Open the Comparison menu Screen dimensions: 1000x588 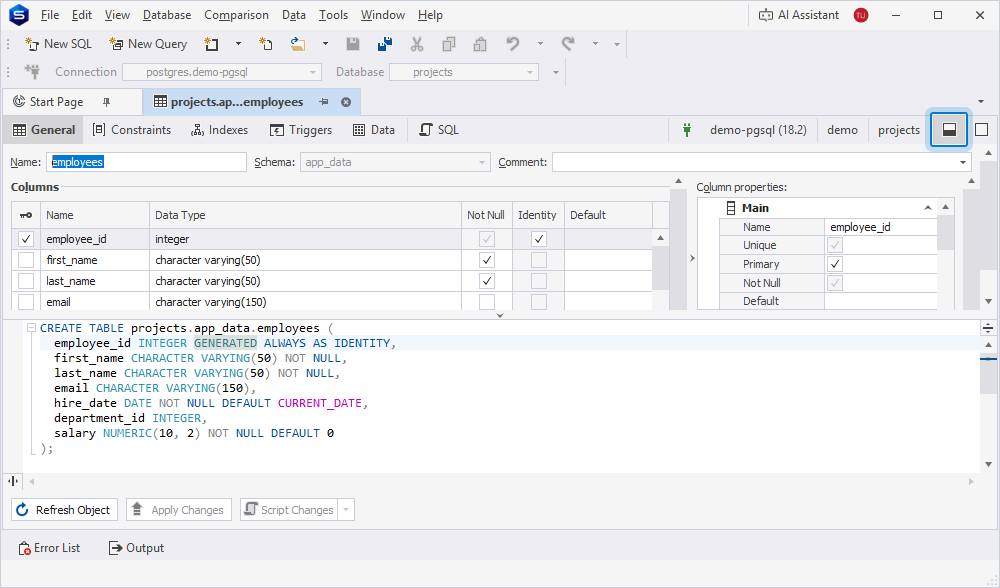(236, 15)
